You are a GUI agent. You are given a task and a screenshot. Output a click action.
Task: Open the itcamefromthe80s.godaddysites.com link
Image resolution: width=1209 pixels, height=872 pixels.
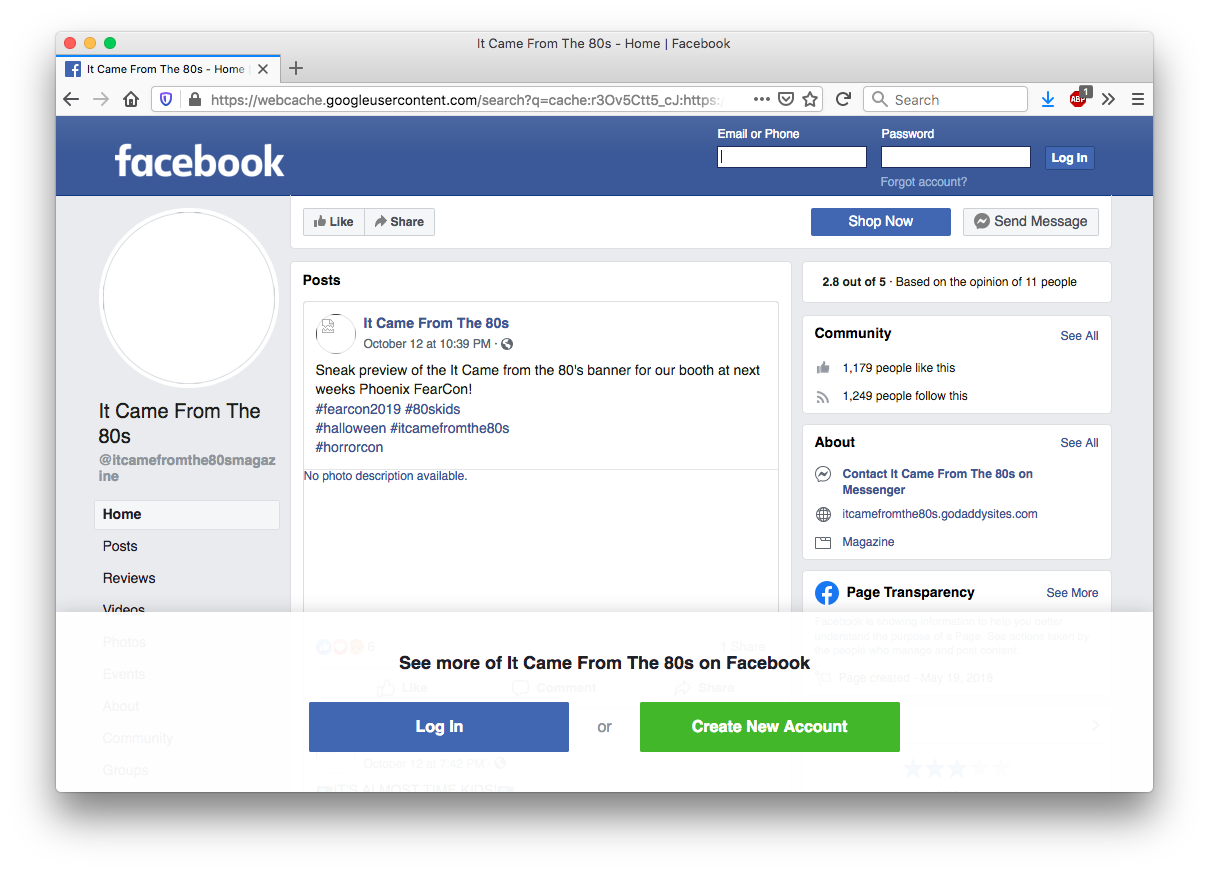(940, 514)
